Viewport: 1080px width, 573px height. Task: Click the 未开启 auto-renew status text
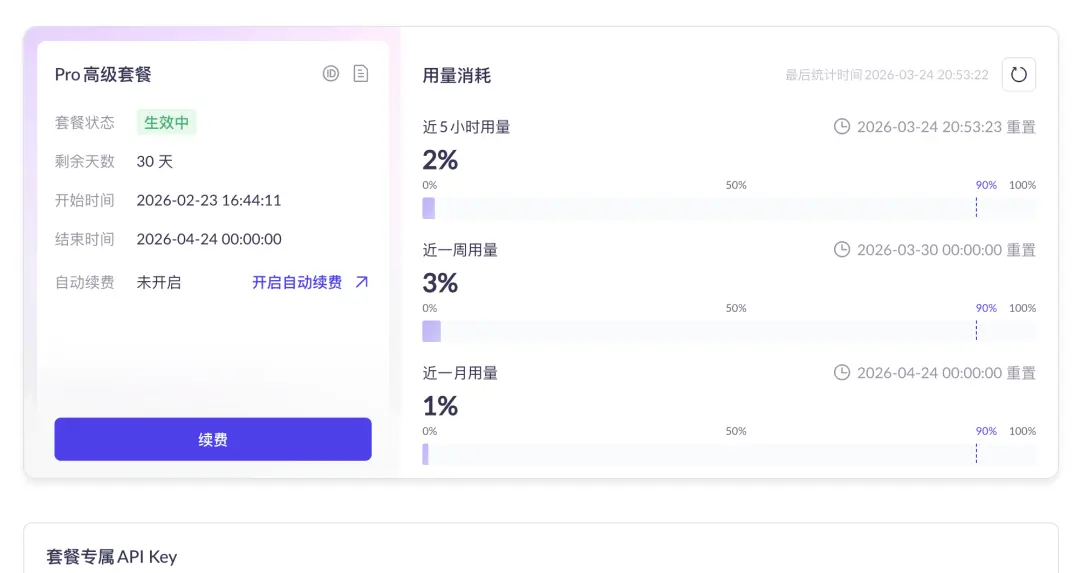click(x=158, y=282)
